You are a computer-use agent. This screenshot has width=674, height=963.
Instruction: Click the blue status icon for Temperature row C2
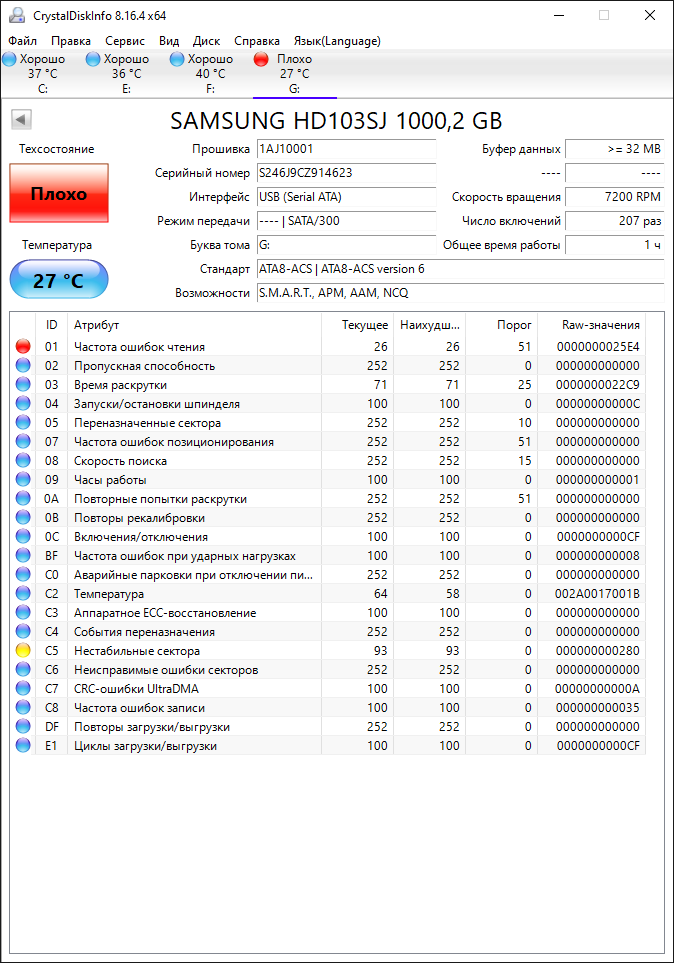tap(23, 593)
